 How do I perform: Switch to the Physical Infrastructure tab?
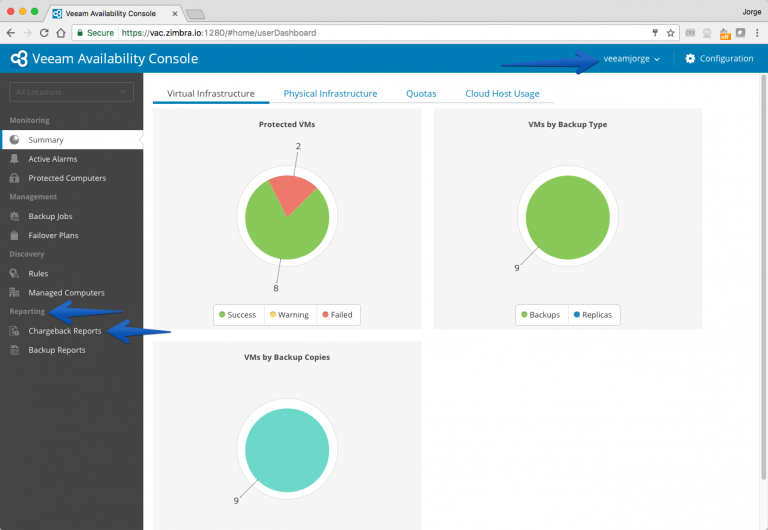[330, 94]
